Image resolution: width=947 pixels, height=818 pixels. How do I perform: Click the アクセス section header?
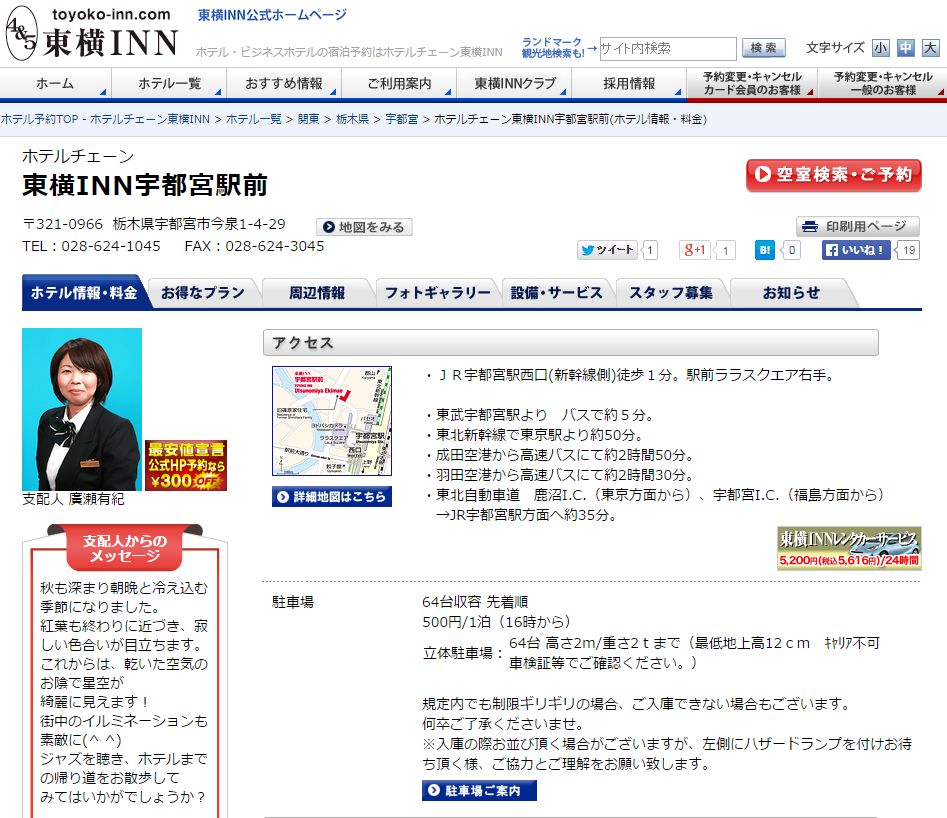[x=571, y=343]
